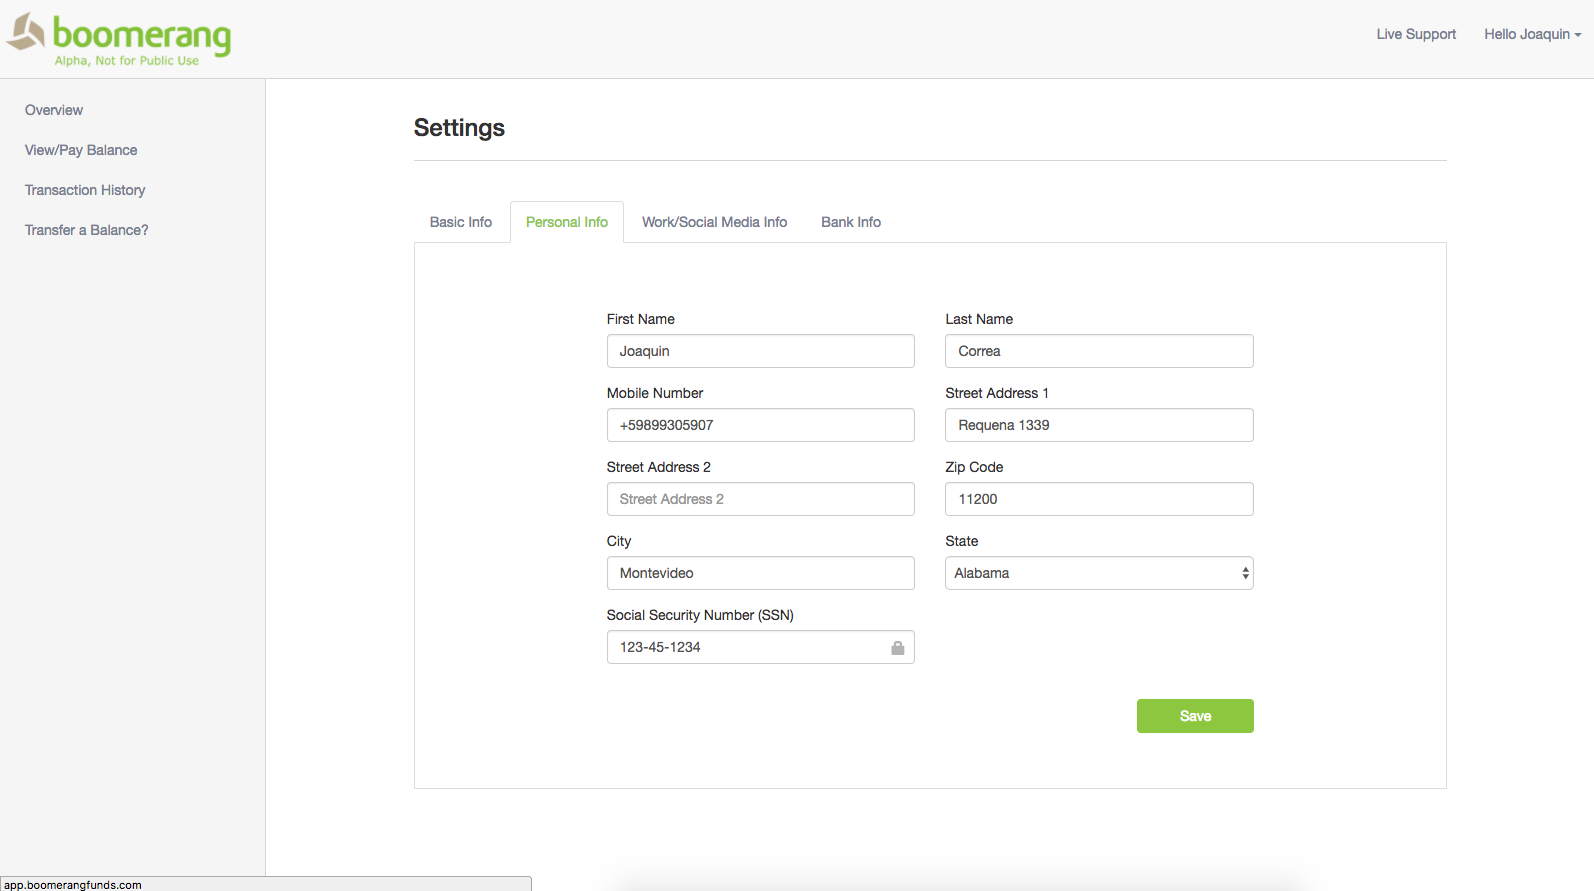
Task: Click the Last Name label
Action: (x=979, y=319)
